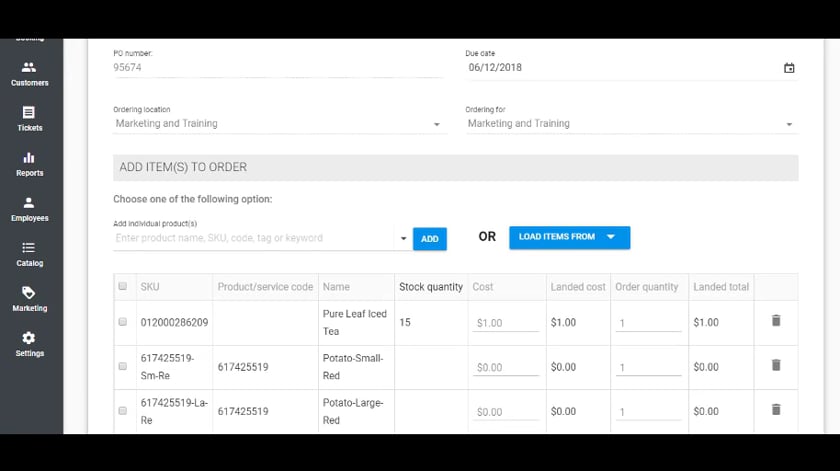Delete the Potato-Large-Red row
Image resolution: width=840 pixels, height=471 pixels.
(x=776, y=409)
